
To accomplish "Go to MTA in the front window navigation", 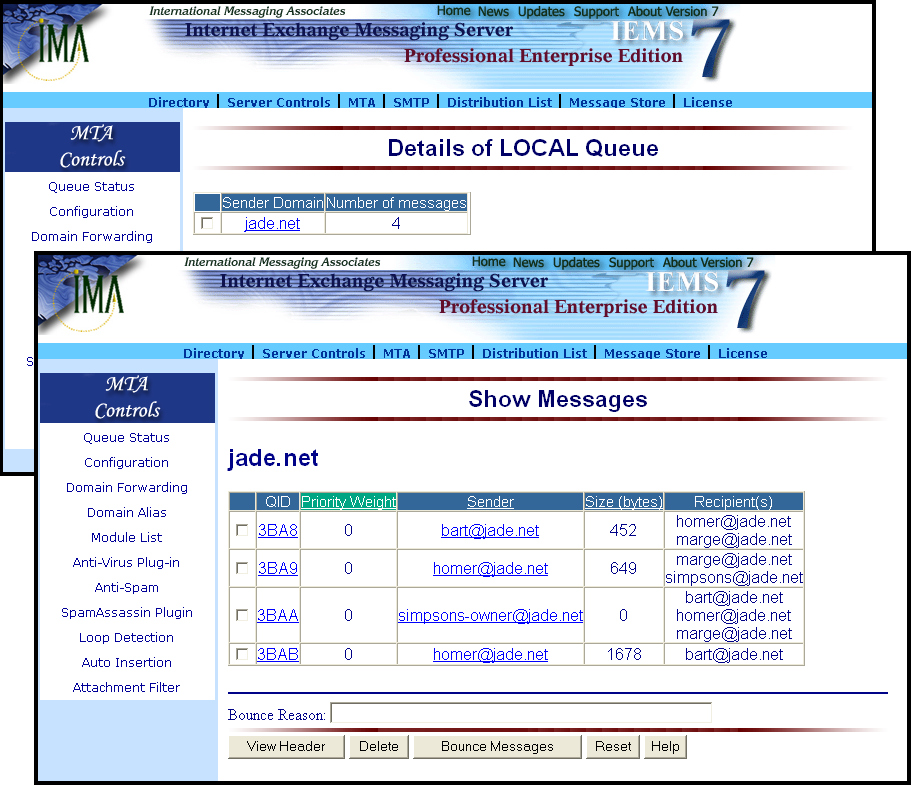I will 396,353.
